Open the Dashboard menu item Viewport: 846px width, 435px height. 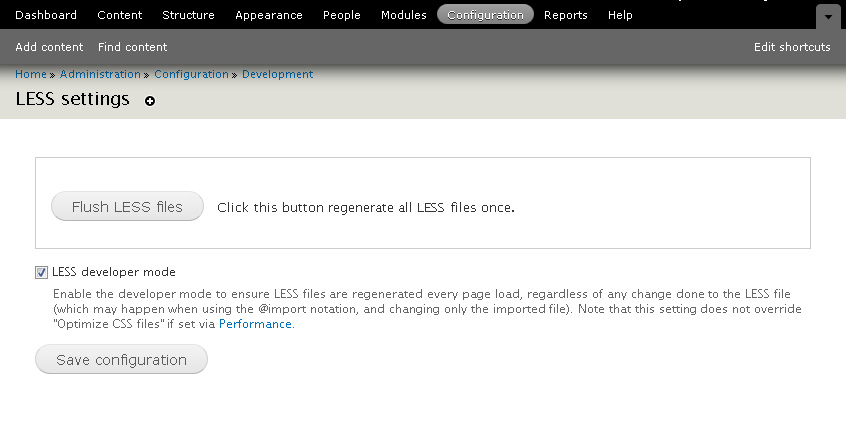tap(46, 15)
